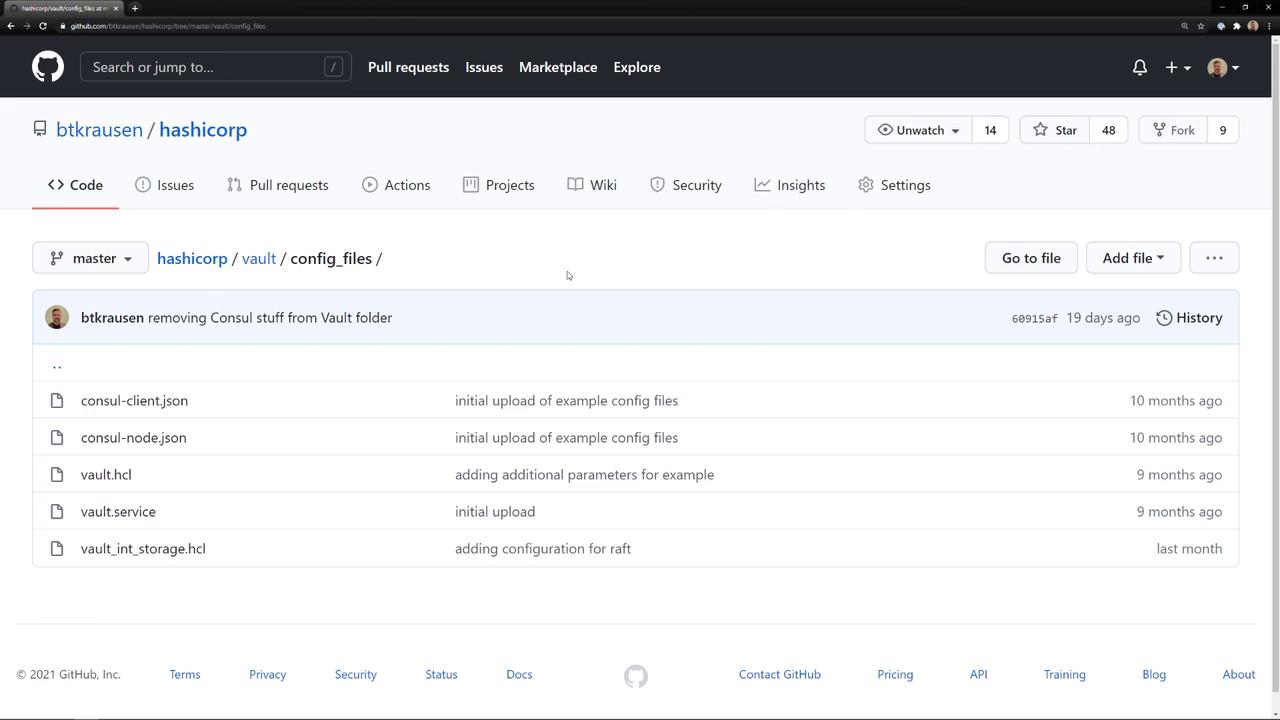Navigate to parent directory via double dots
1280x720 pixels.
[57, 364]
